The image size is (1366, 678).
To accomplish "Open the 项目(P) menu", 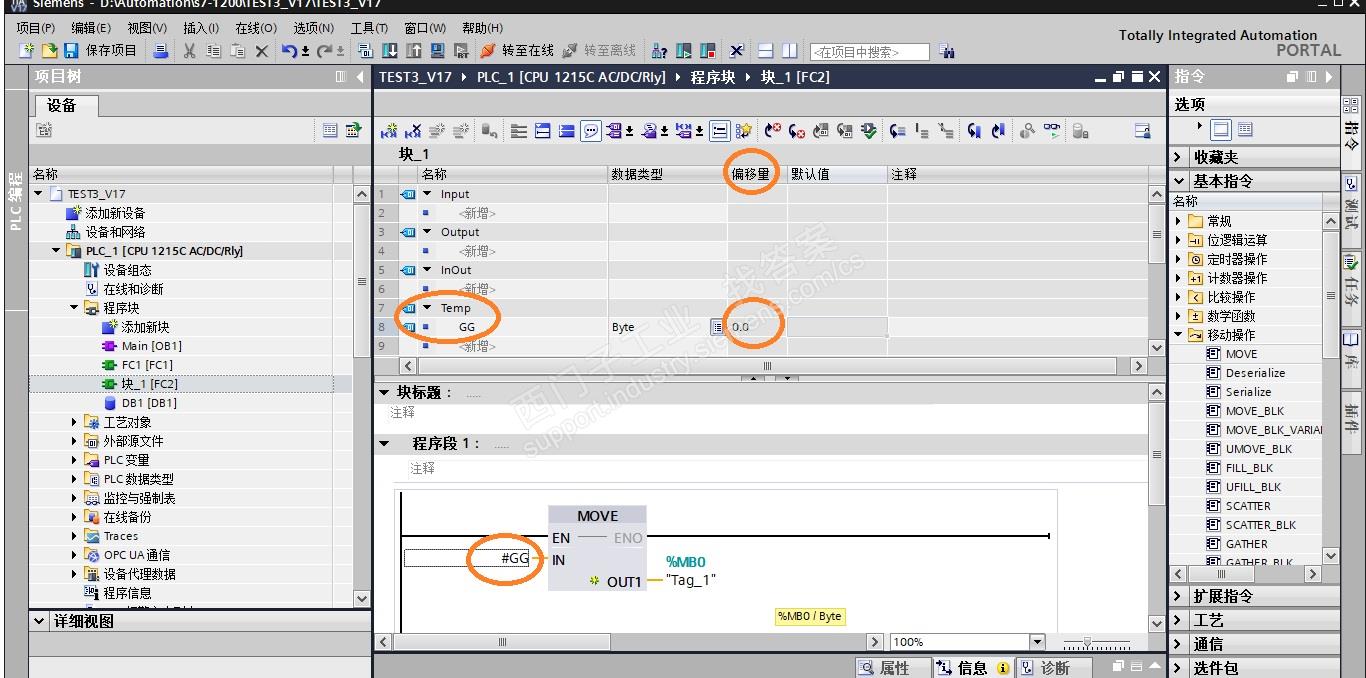I will [37, 28].
